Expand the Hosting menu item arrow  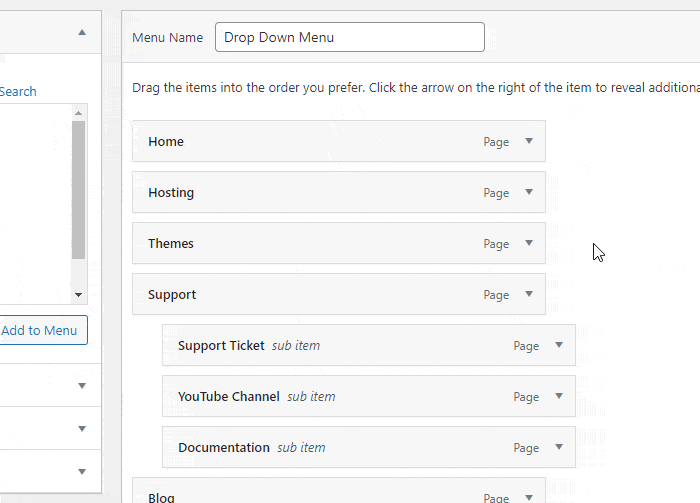point(528,192)
